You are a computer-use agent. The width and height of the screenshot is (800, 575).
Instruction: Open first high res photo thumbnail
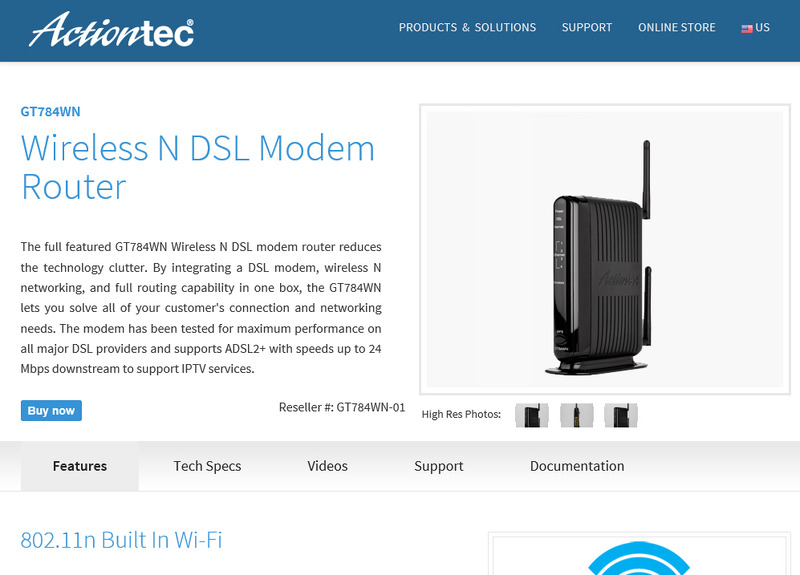pos(532,415)
